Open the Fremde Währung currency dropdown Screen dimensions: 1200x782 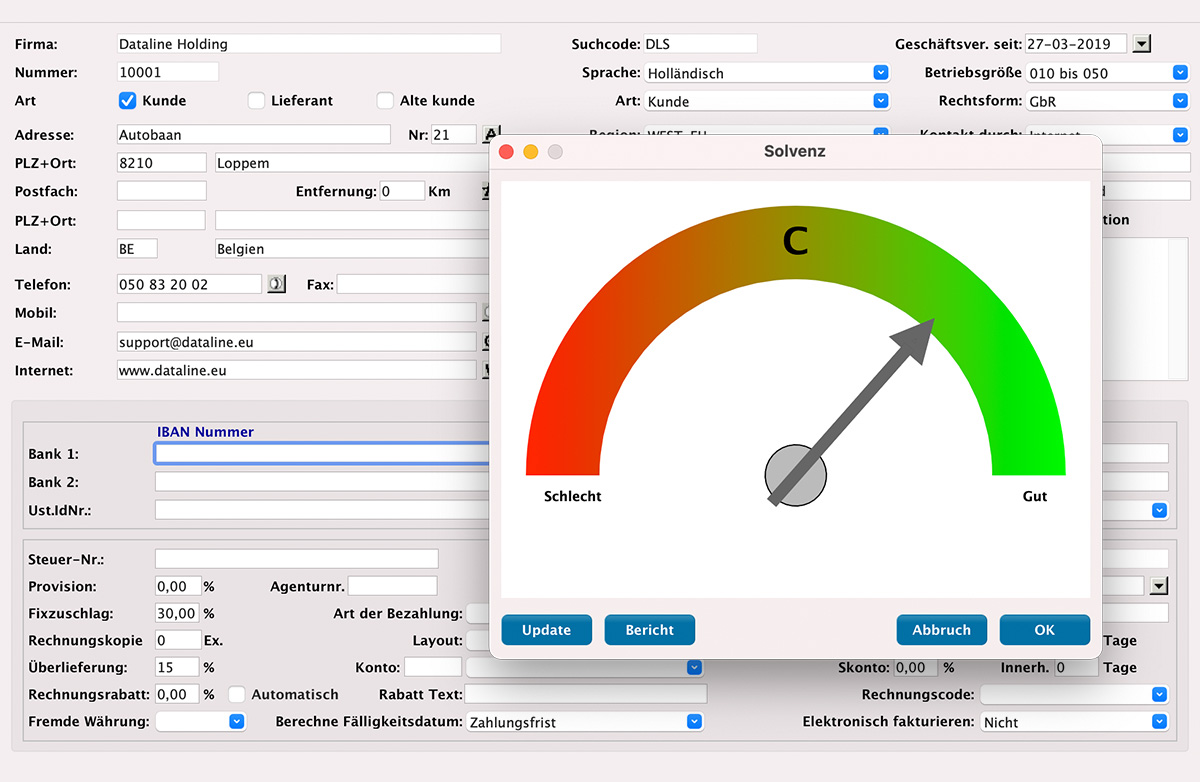pos(237,722)
